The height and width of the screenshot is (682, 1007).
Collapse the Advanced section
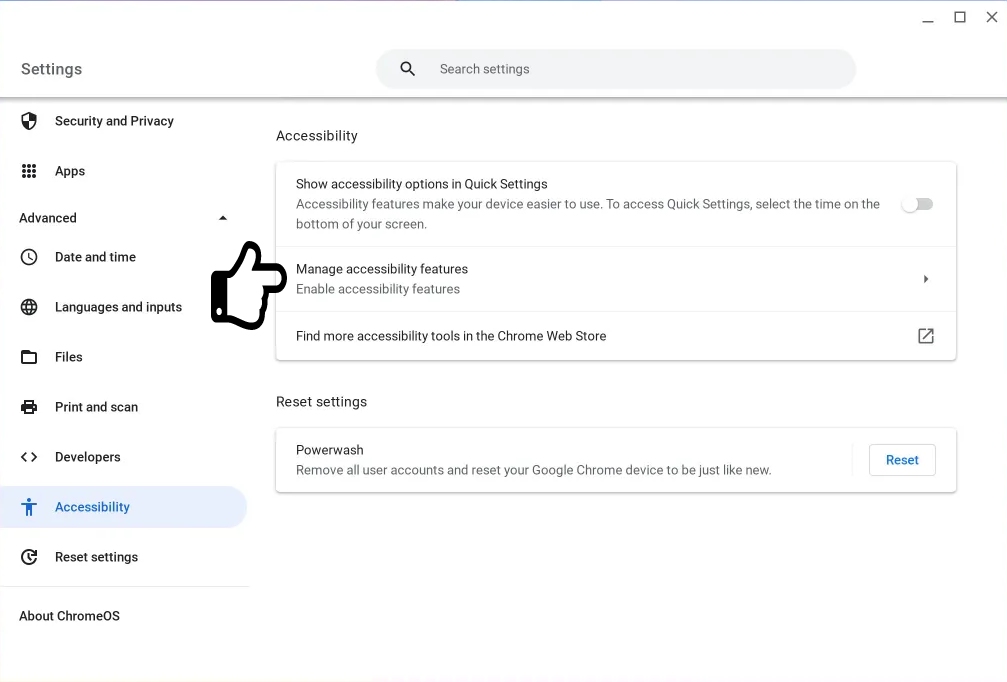(223, 217)
